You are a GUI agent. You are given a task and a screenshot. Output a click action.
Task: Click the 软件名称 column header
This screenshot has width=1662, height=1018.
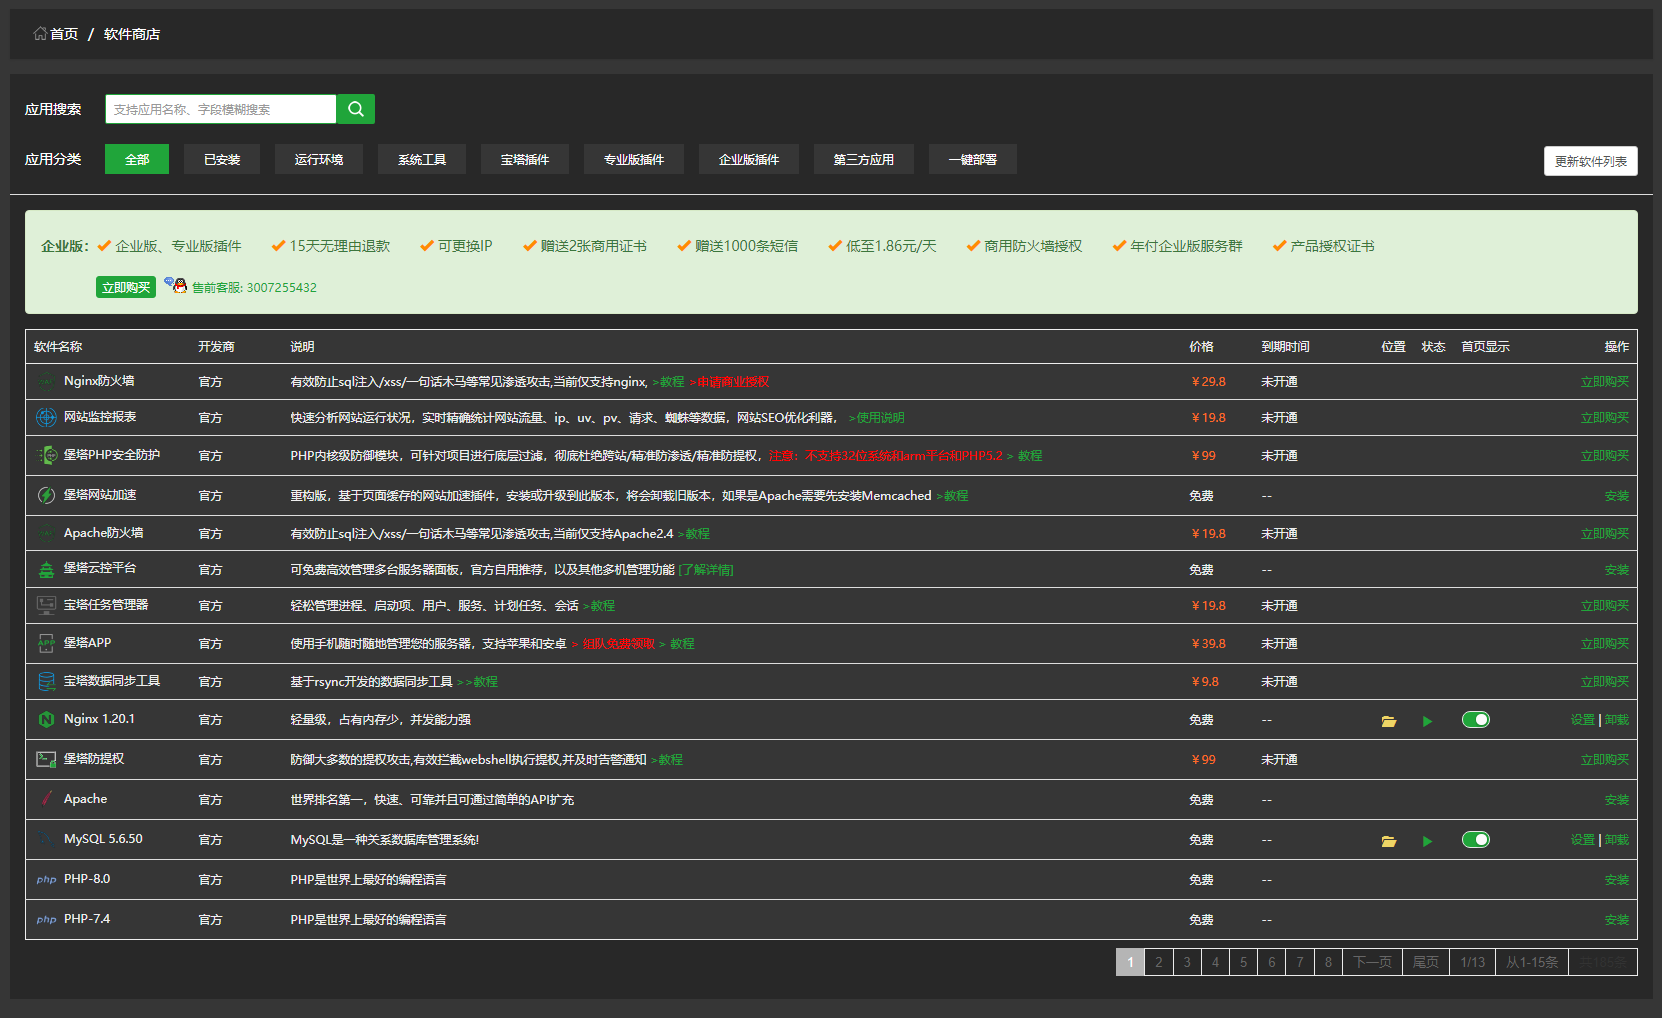pyautogui.click(x=58, y=346)
